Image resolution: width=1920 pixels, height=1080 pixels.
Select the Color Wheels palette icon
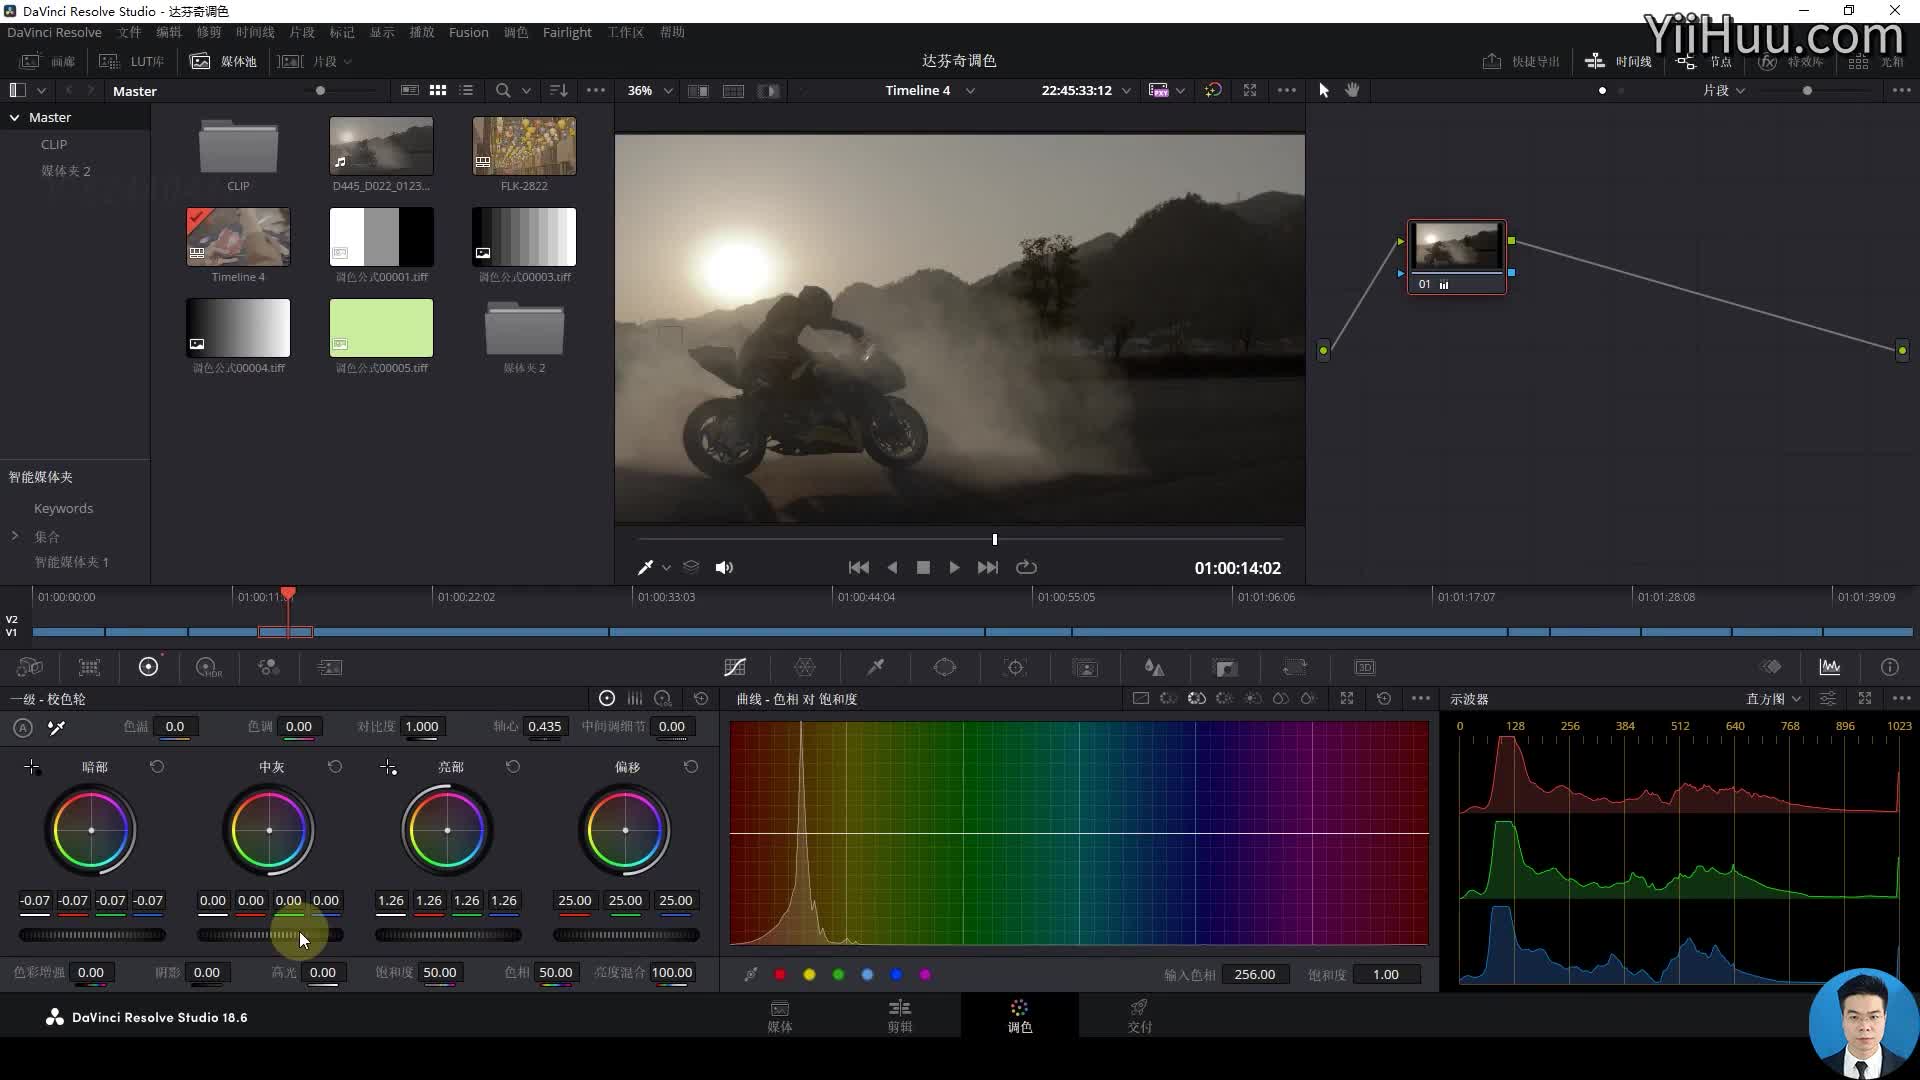pos(148,667)
